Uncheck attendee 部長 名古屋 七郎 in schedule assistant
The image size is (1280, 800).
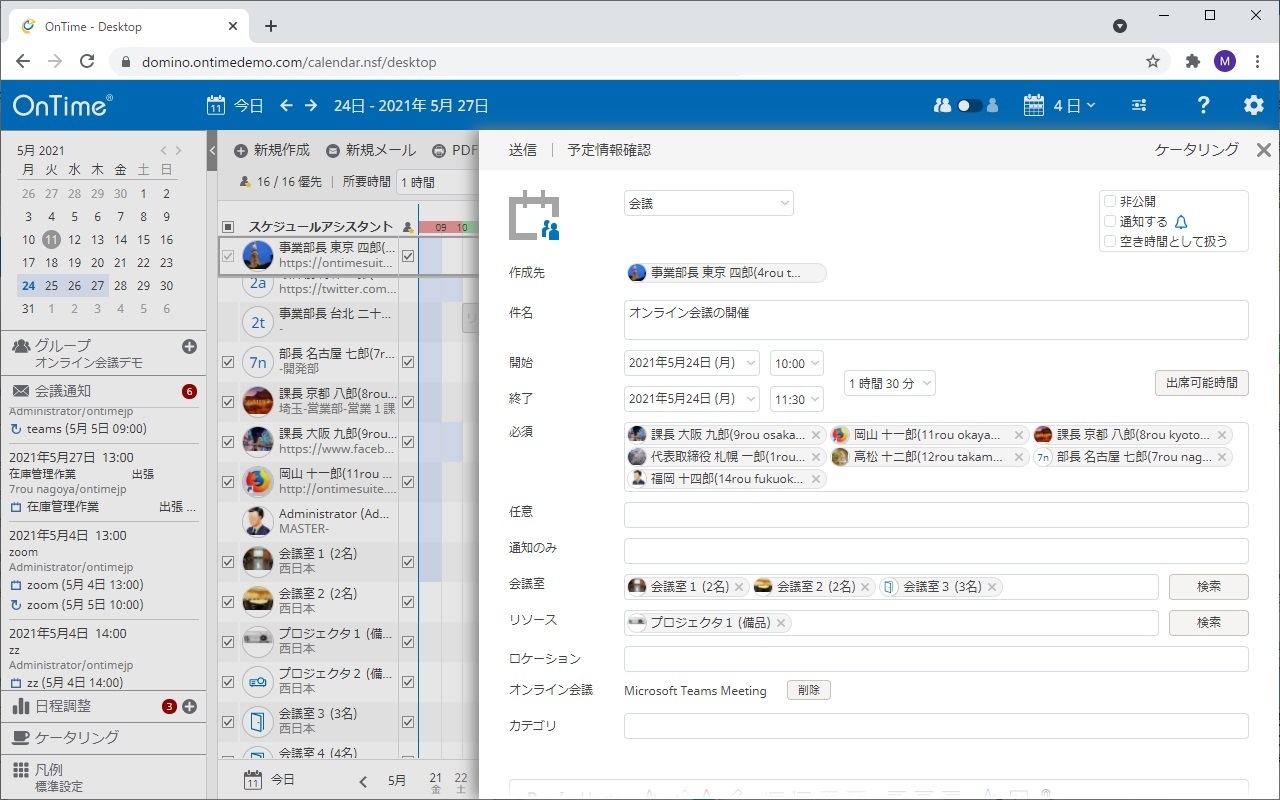coord(227,363)
